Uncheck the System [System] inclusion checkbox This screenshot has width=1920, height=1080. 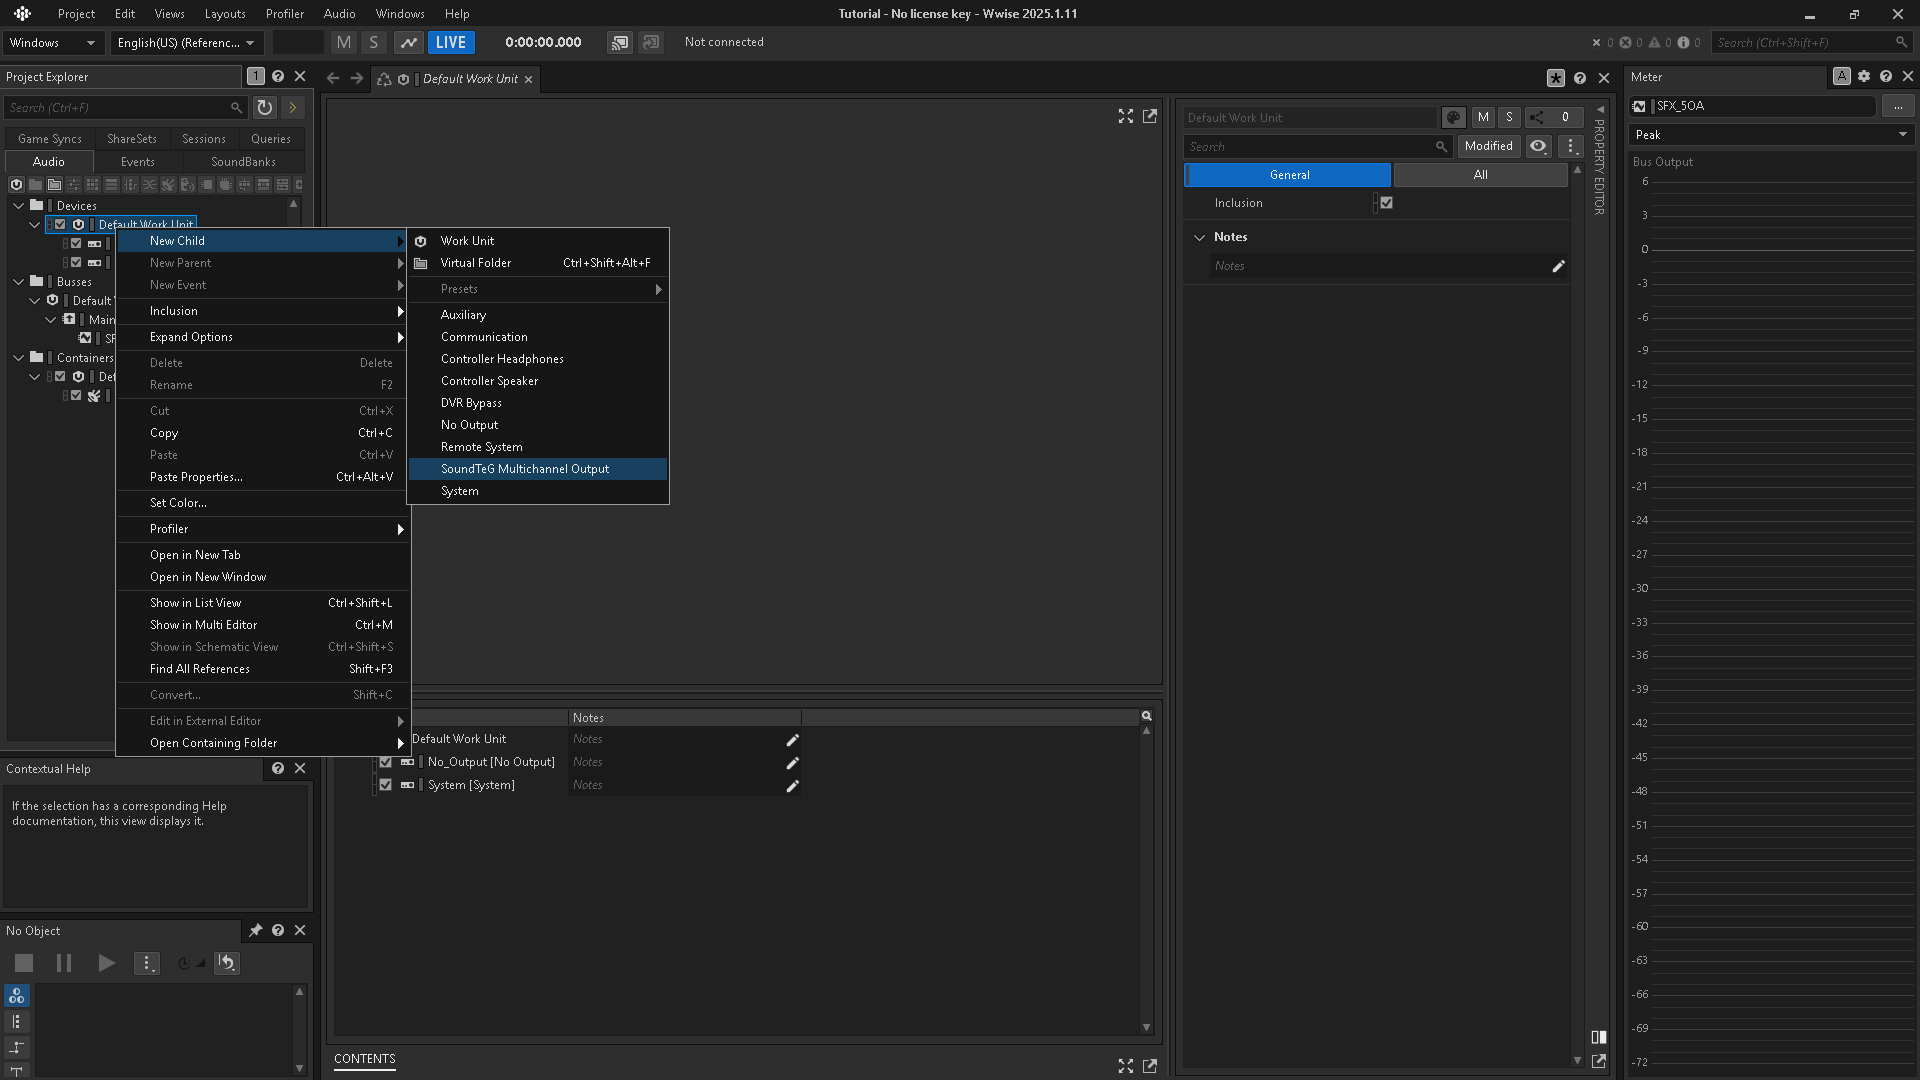(x=385, y=785)
